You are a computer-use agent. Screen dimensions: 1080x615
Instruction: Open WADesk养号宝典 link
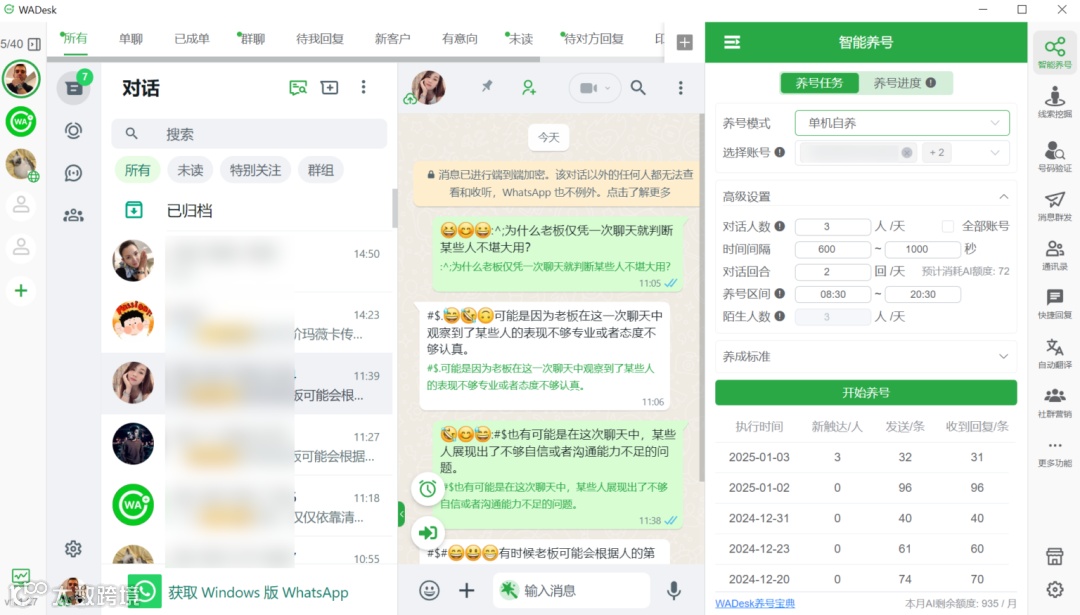[755, 603]
